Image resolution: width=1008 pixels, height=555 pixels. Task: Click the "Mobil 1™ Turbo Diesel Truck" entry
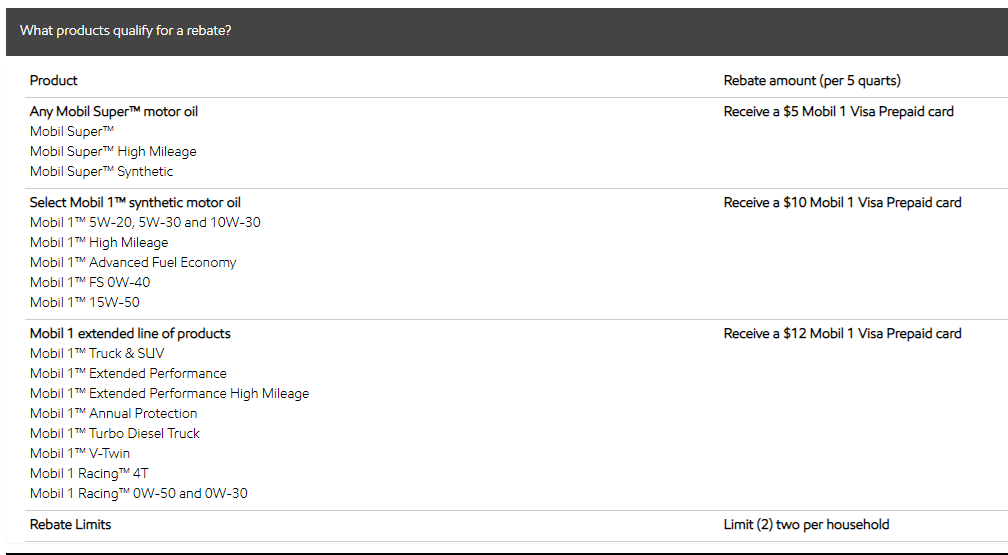coord(115,434)
